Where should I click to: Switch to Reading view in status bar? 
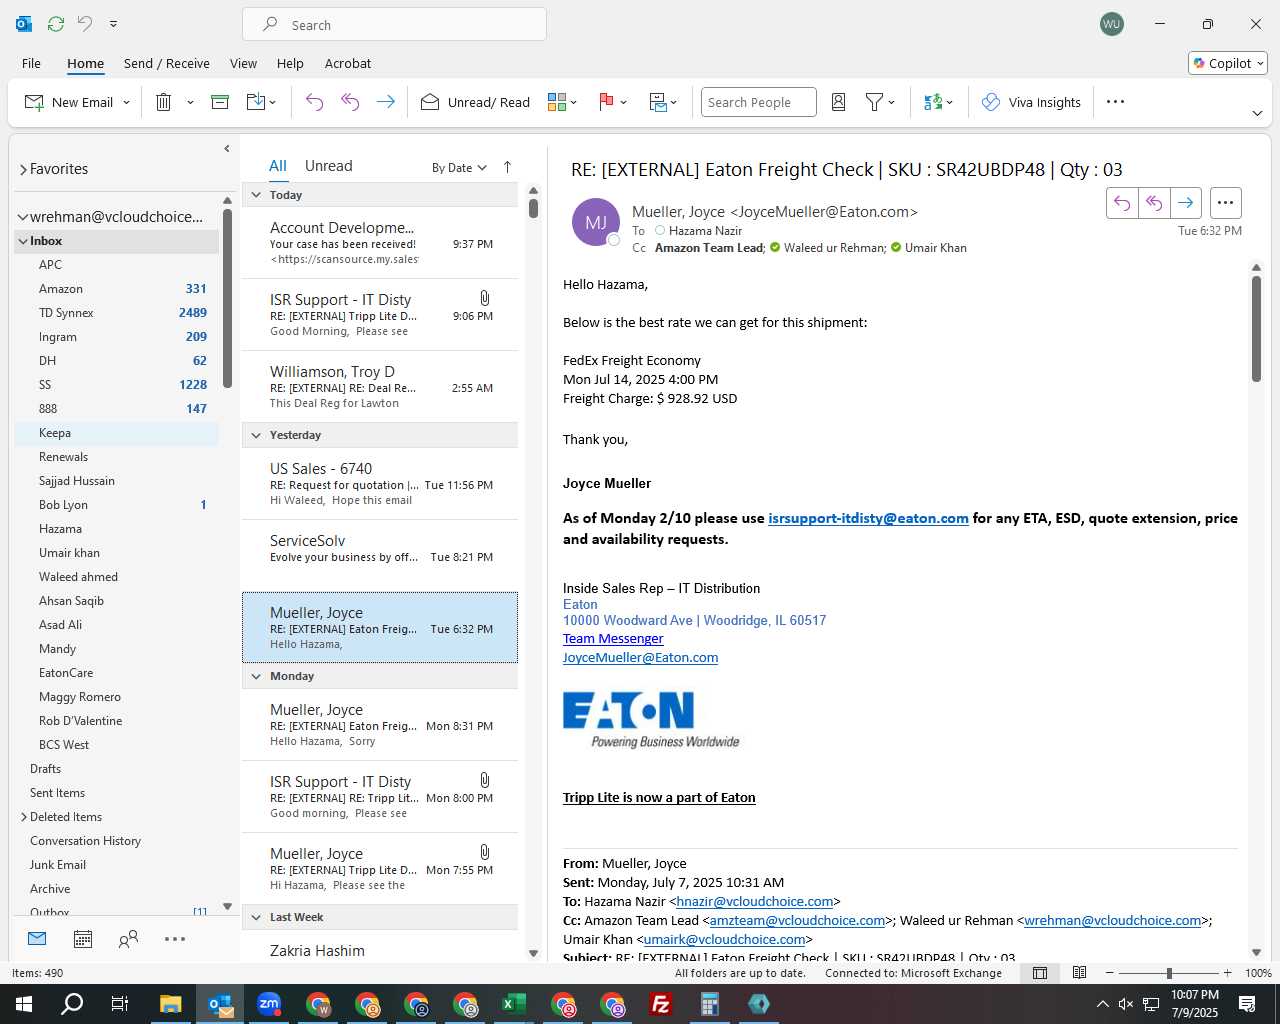coord(1079,973)
